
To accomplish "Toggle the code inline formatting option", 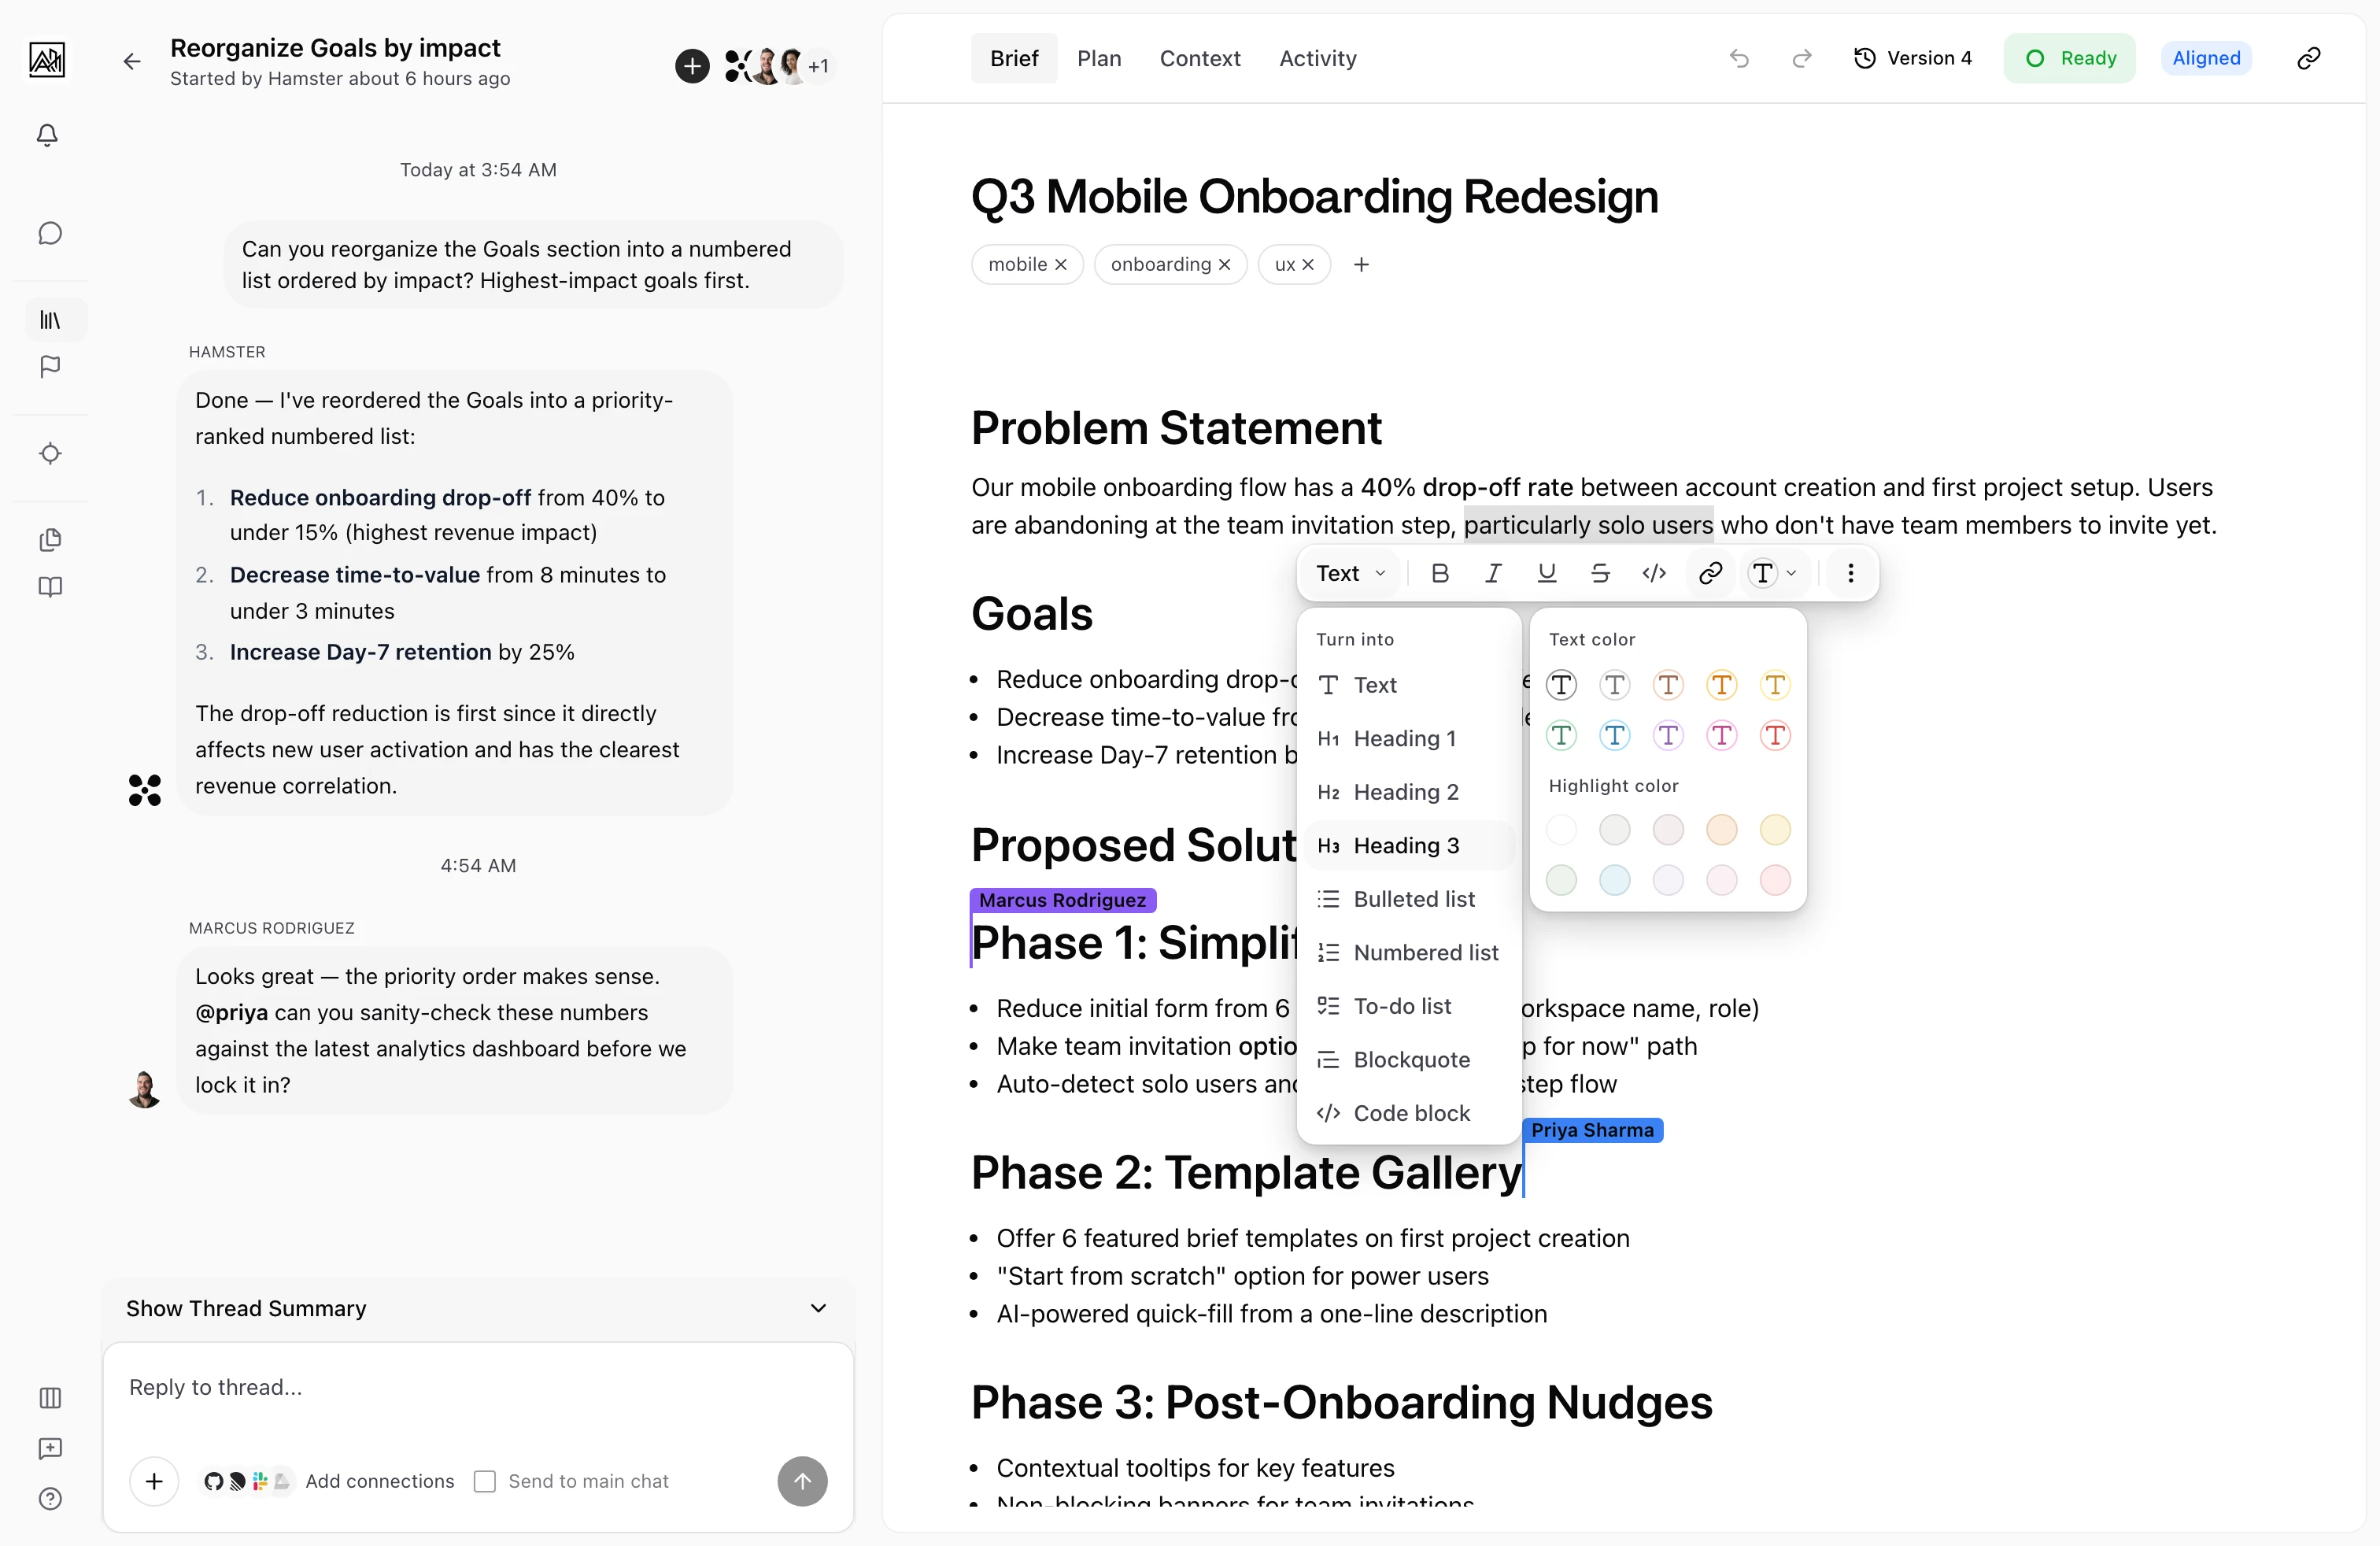I will 1654,573.
